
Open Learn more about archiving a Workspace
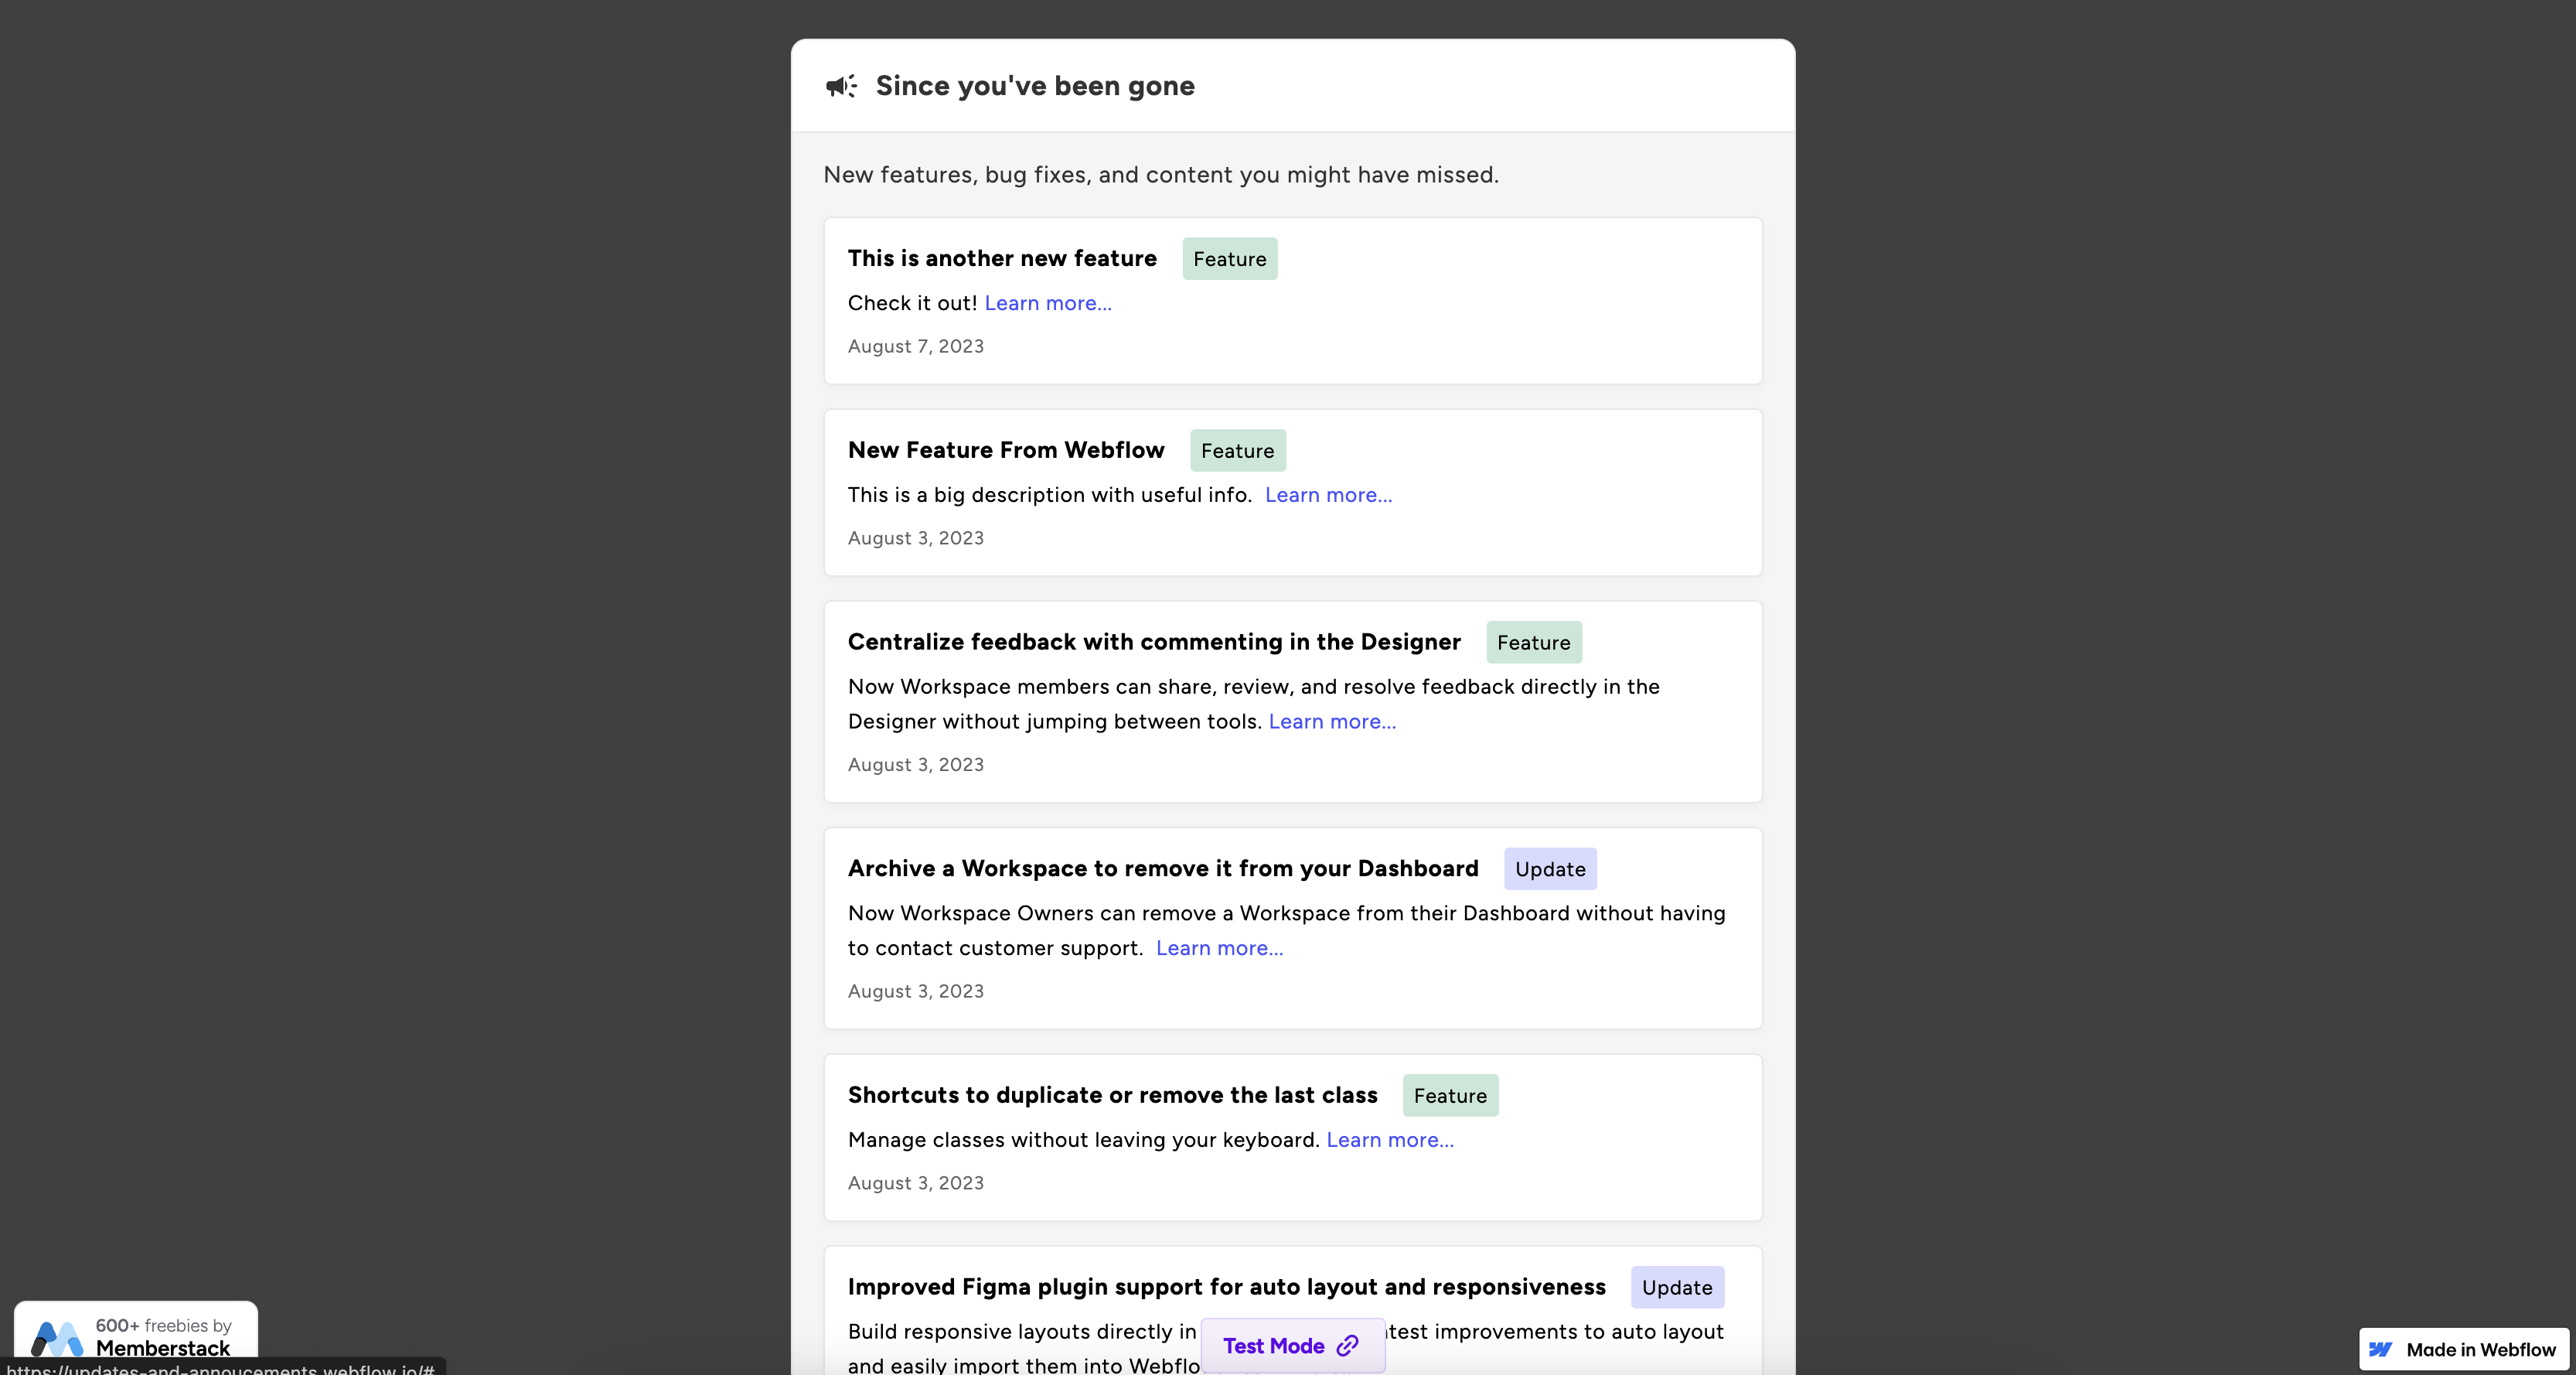(x=1219, y=948)
